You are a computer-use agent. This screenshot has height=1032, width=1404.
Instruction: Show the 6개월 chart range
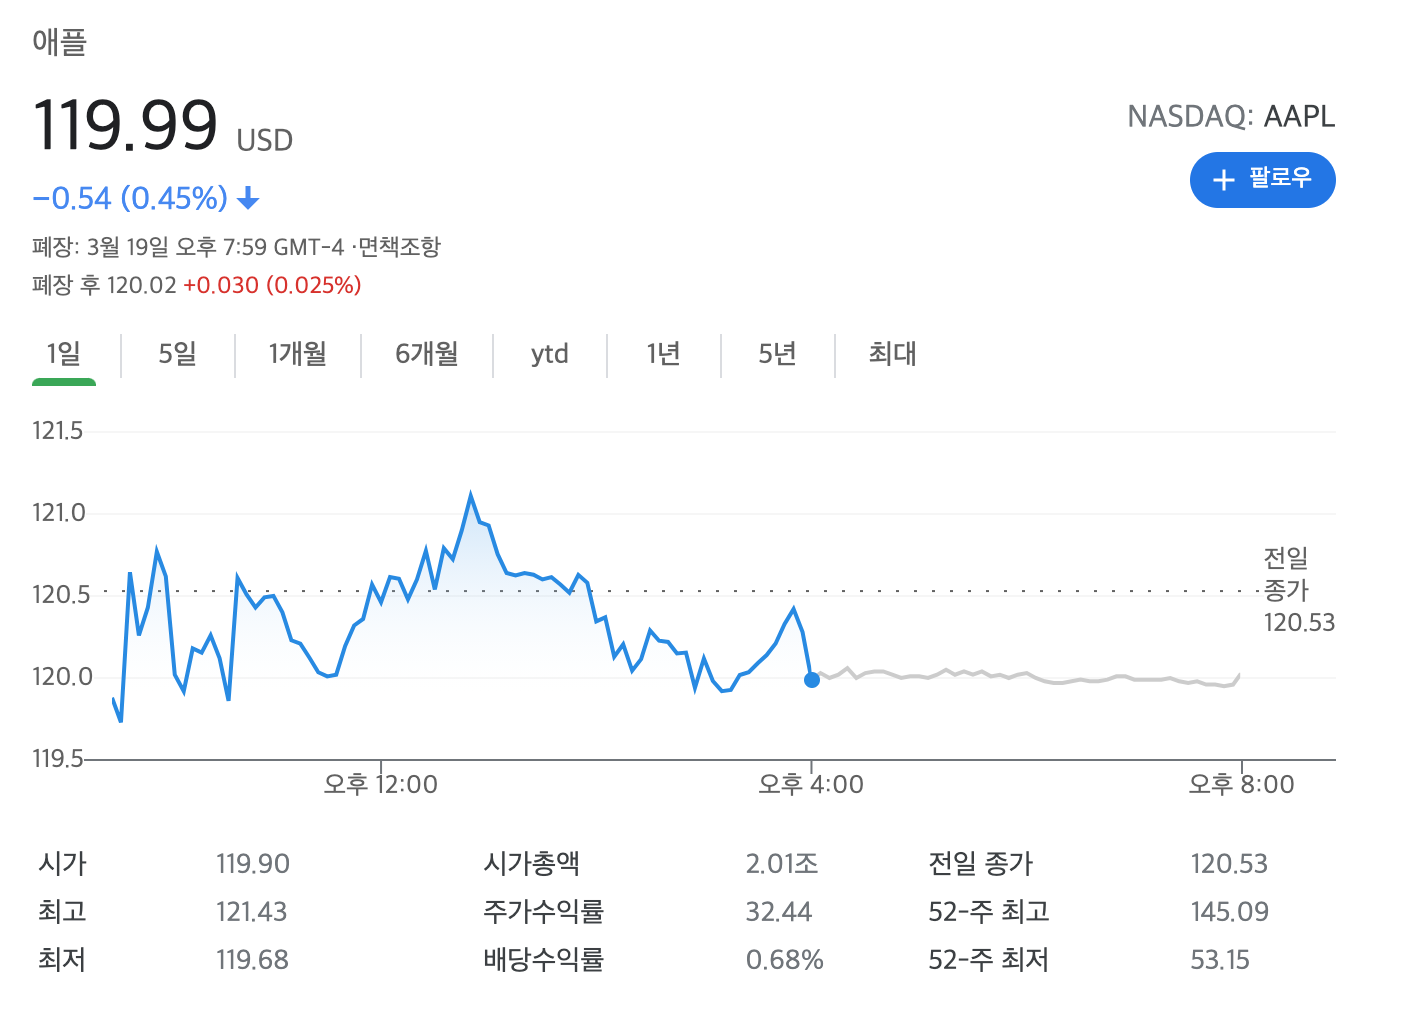tap(427, 354)
